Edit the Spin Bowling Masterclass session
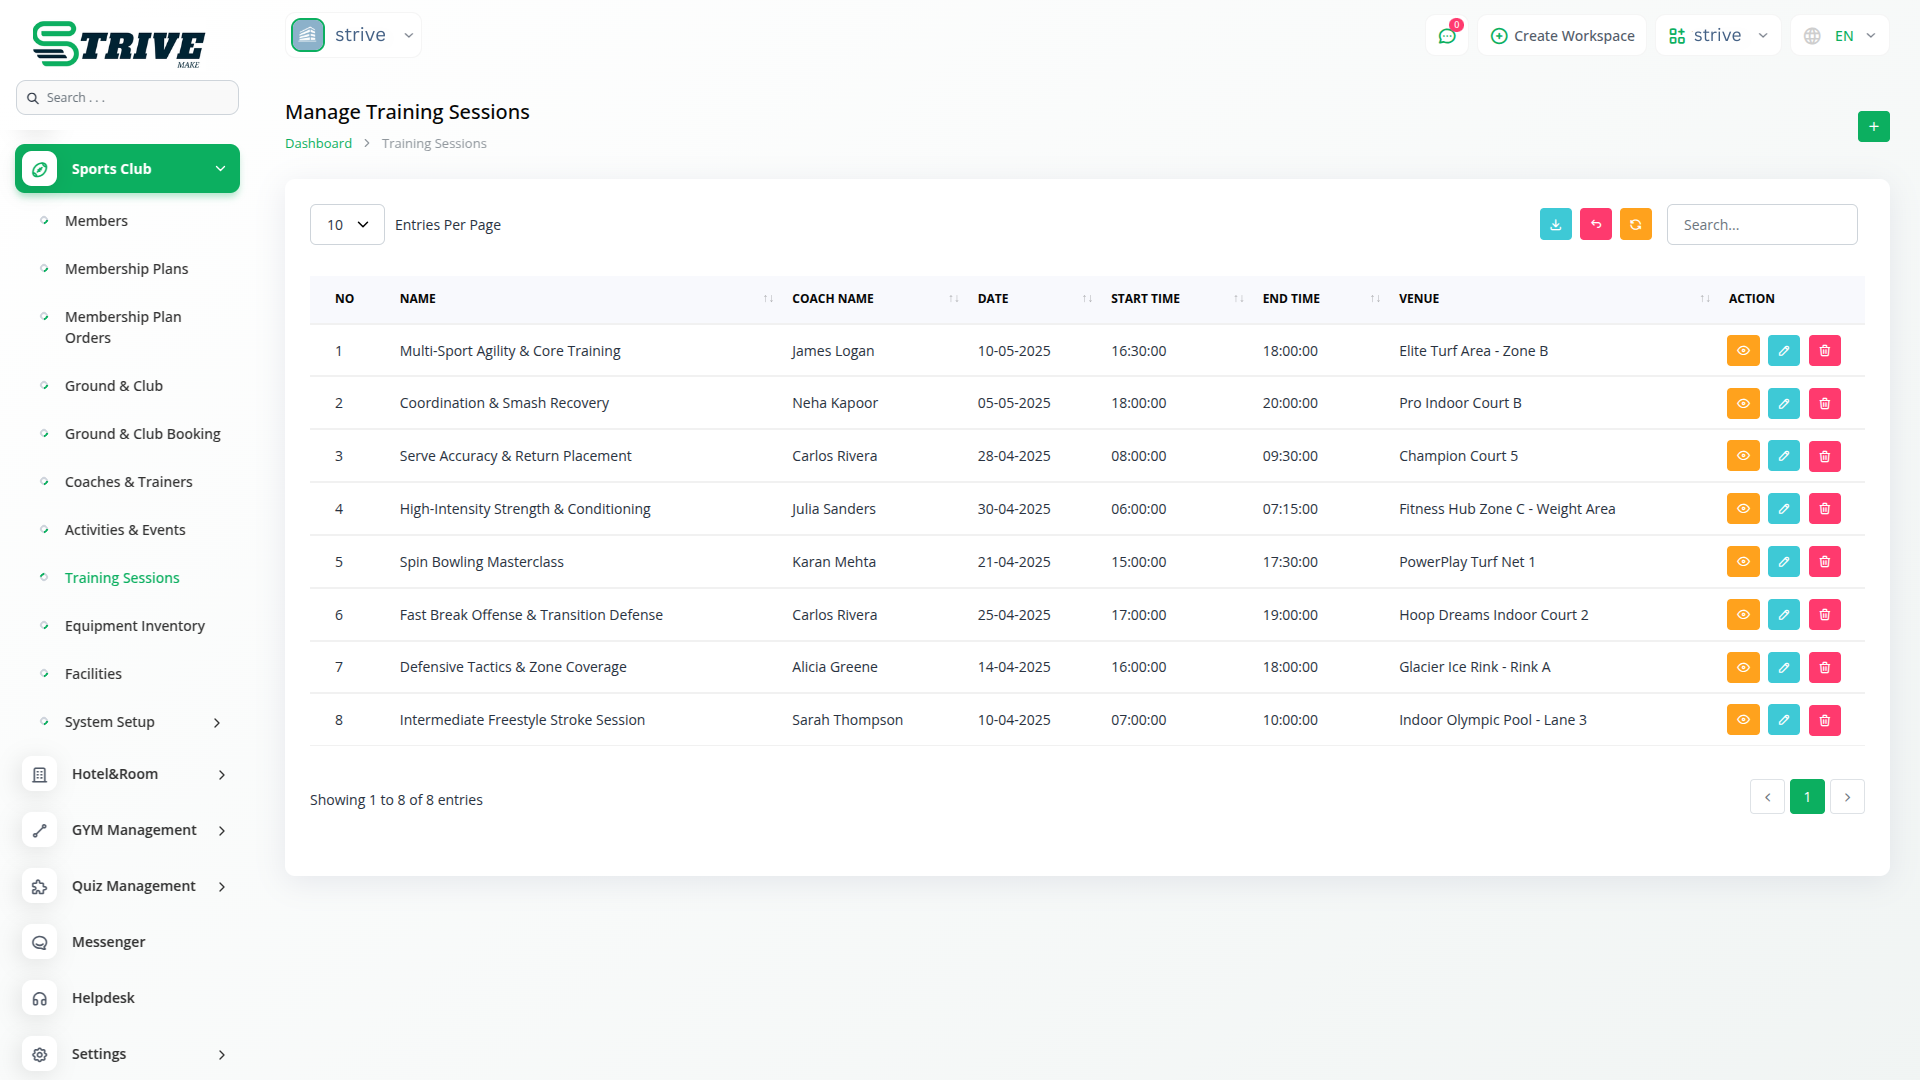Viewport: 1920px width, 1080px height. [1783, 562]
